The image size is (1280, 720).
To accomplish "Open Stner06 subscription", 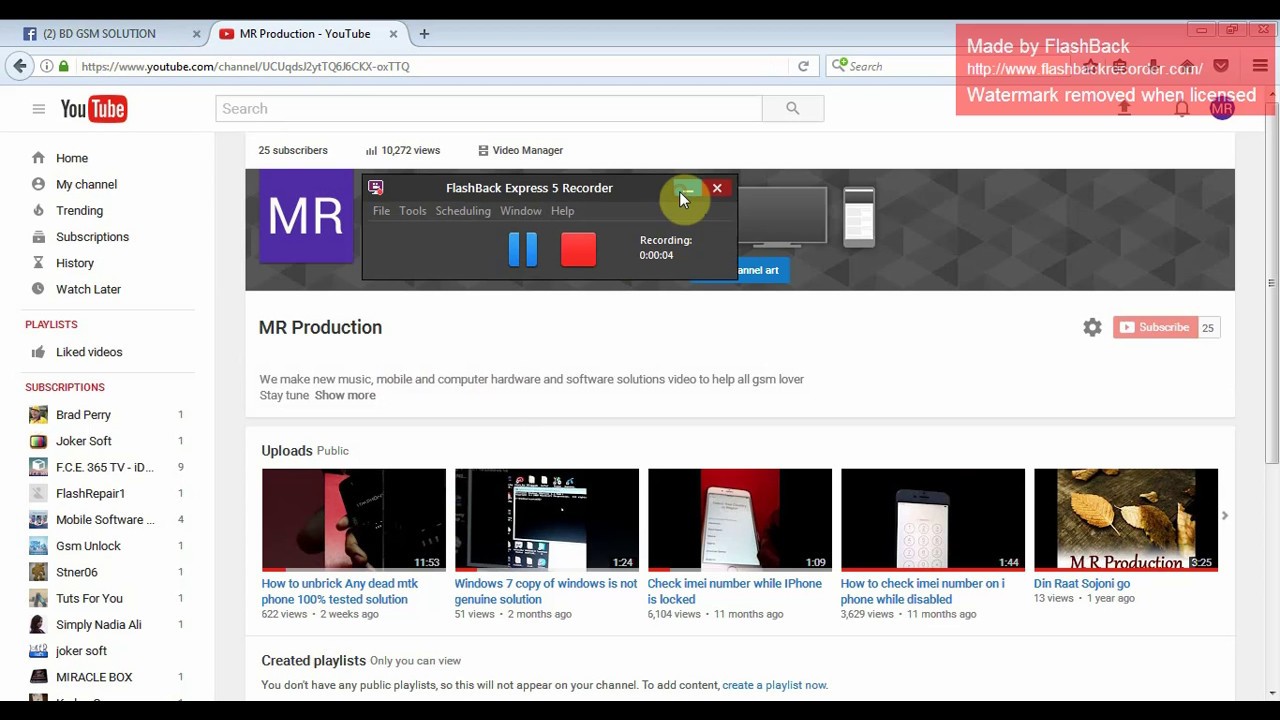I will pos(76,572).
